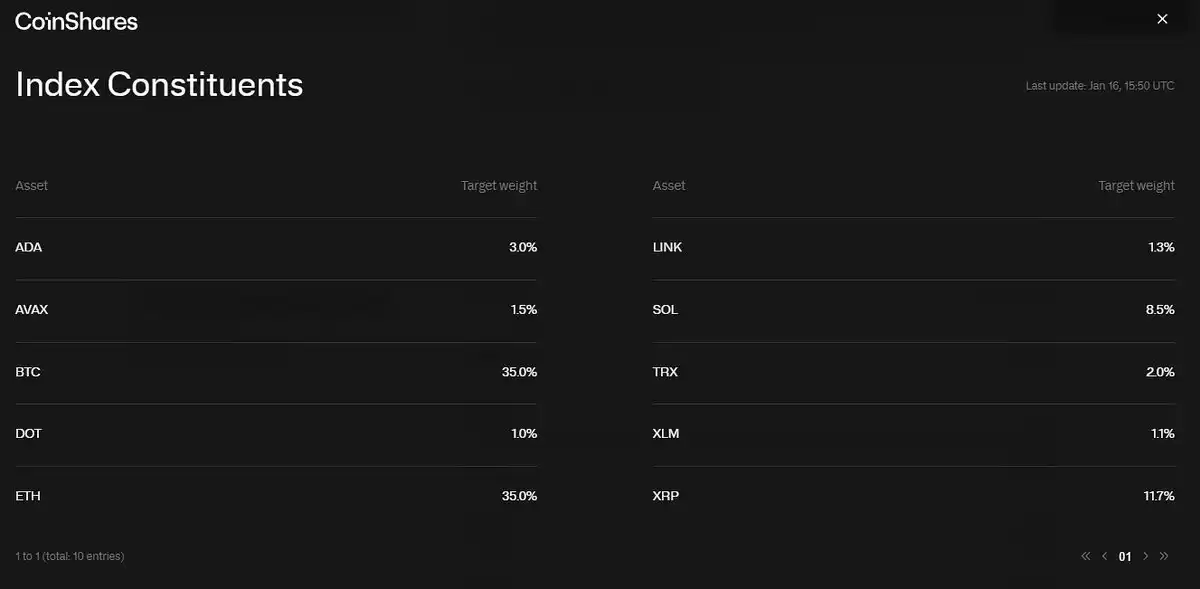Select the AVAX asset row
1200x589 pixels.
point(276,310)
